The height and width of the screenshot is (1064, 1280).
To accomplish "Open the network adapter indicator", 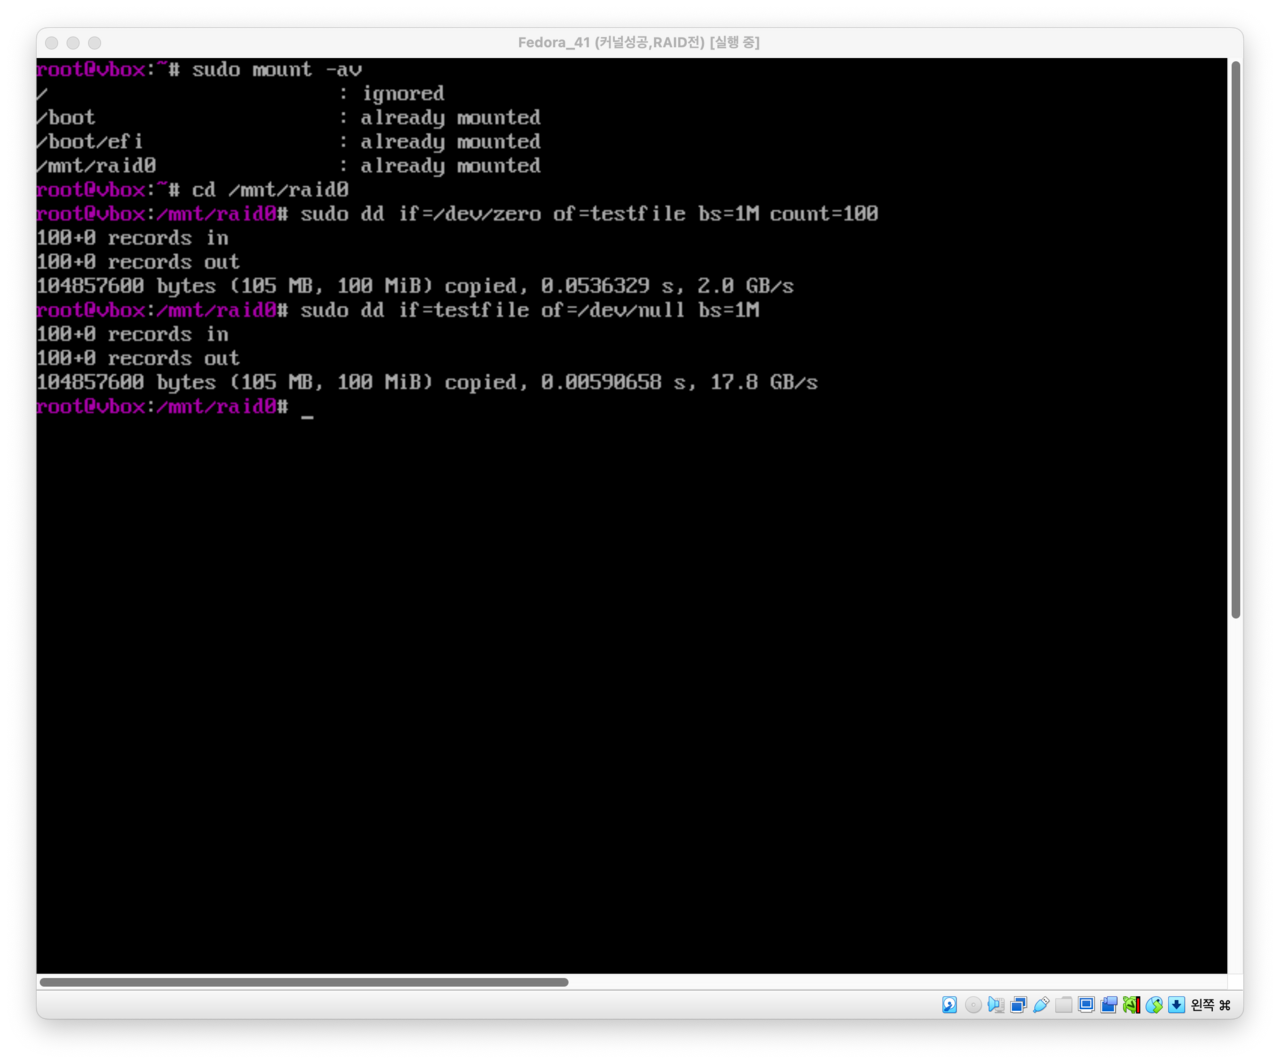I will (x=1019, y=1005).
